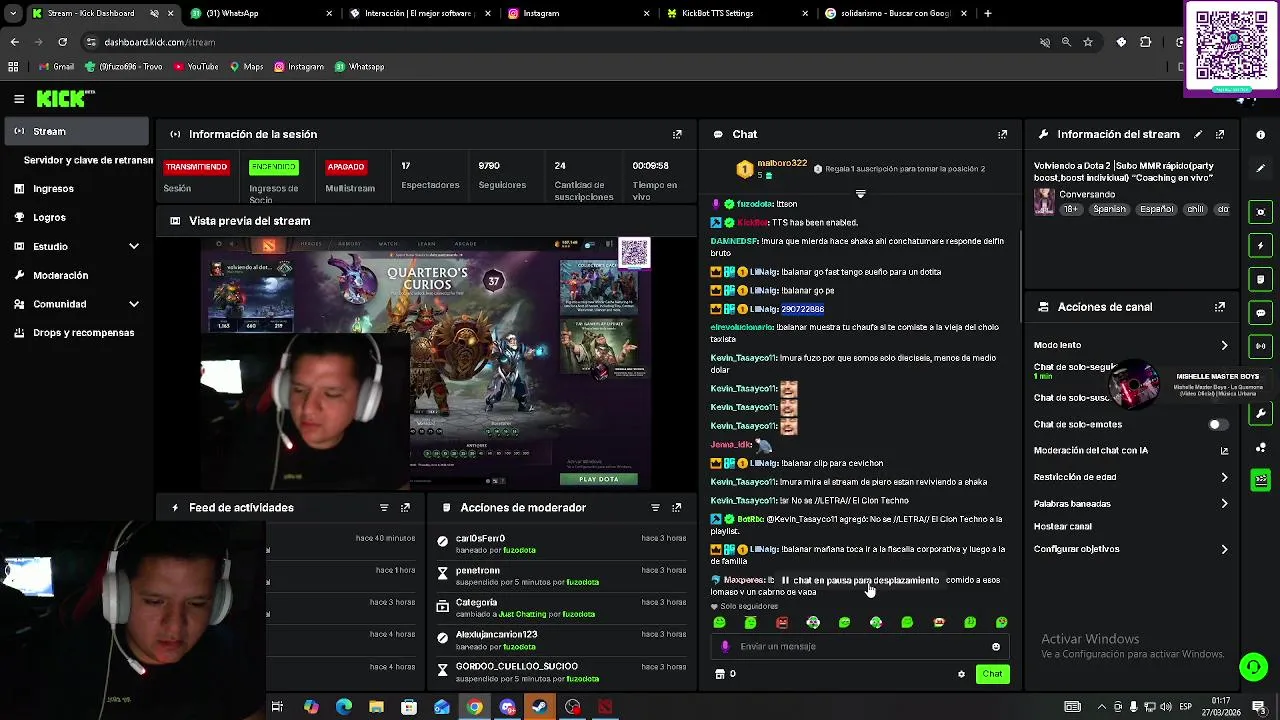Image resolution: width=1280 pixels, height=720 pixels.
Task: Open Gmail bookmark in bookmarks bar
Action: point(57,67)
